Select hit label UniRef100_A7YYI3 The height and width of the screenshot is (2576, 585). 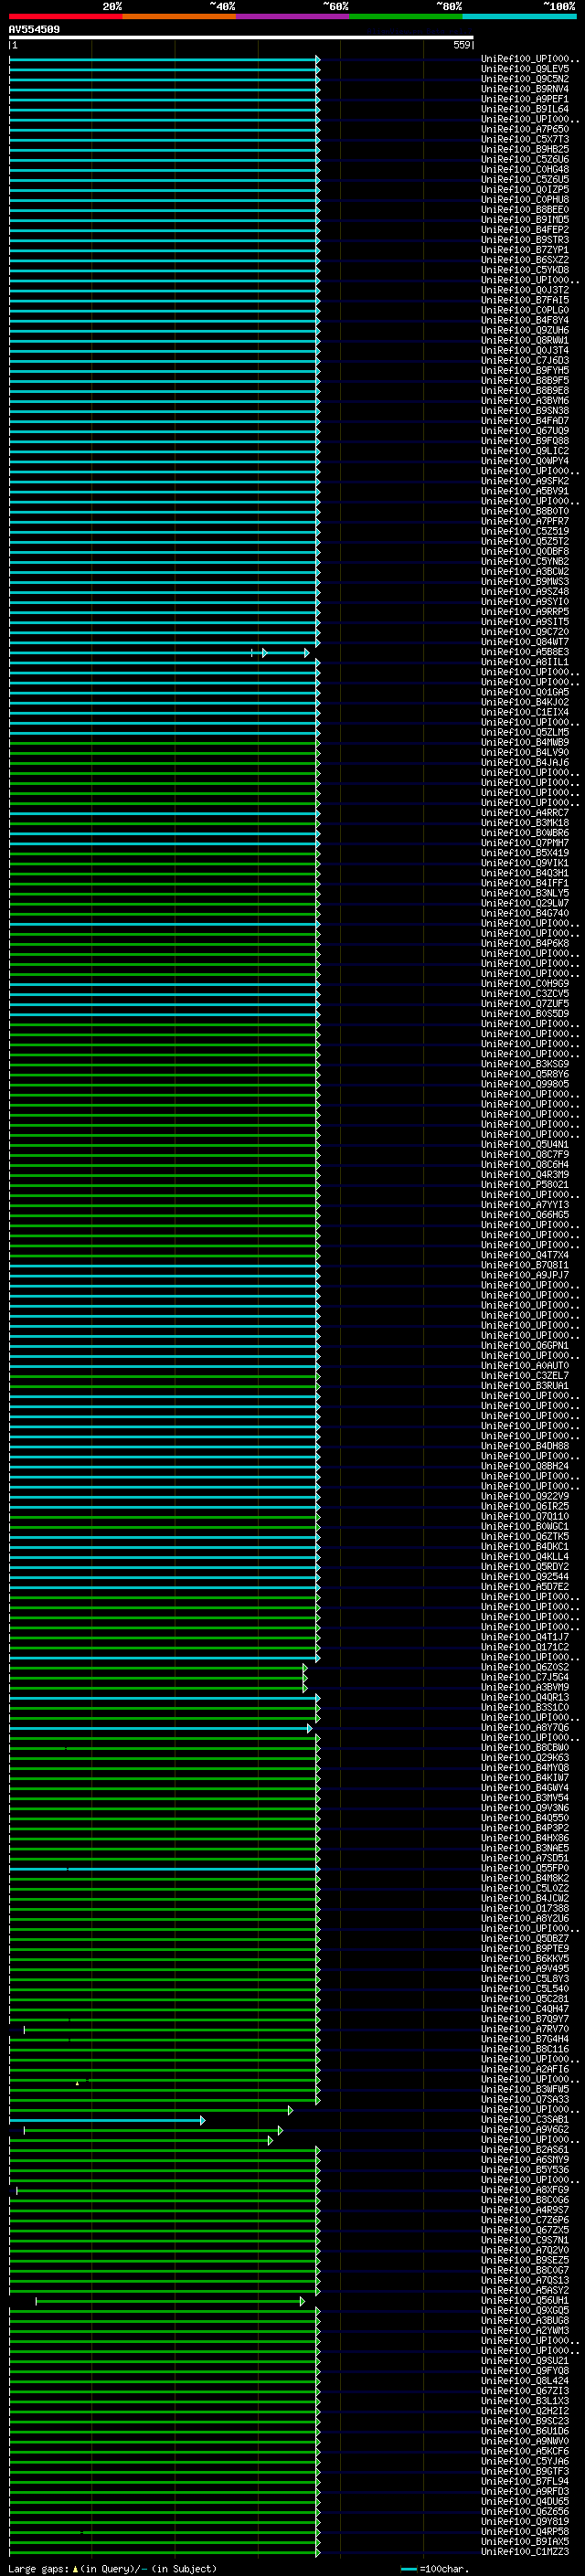[524, 1205]
